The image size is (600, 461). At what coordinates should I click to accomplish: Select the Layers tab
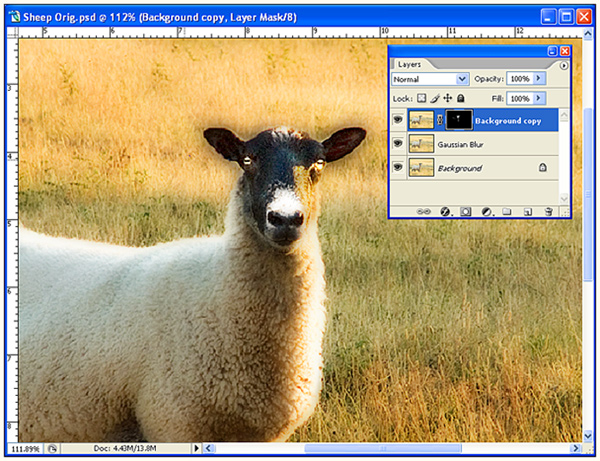[x=409, y=64]
